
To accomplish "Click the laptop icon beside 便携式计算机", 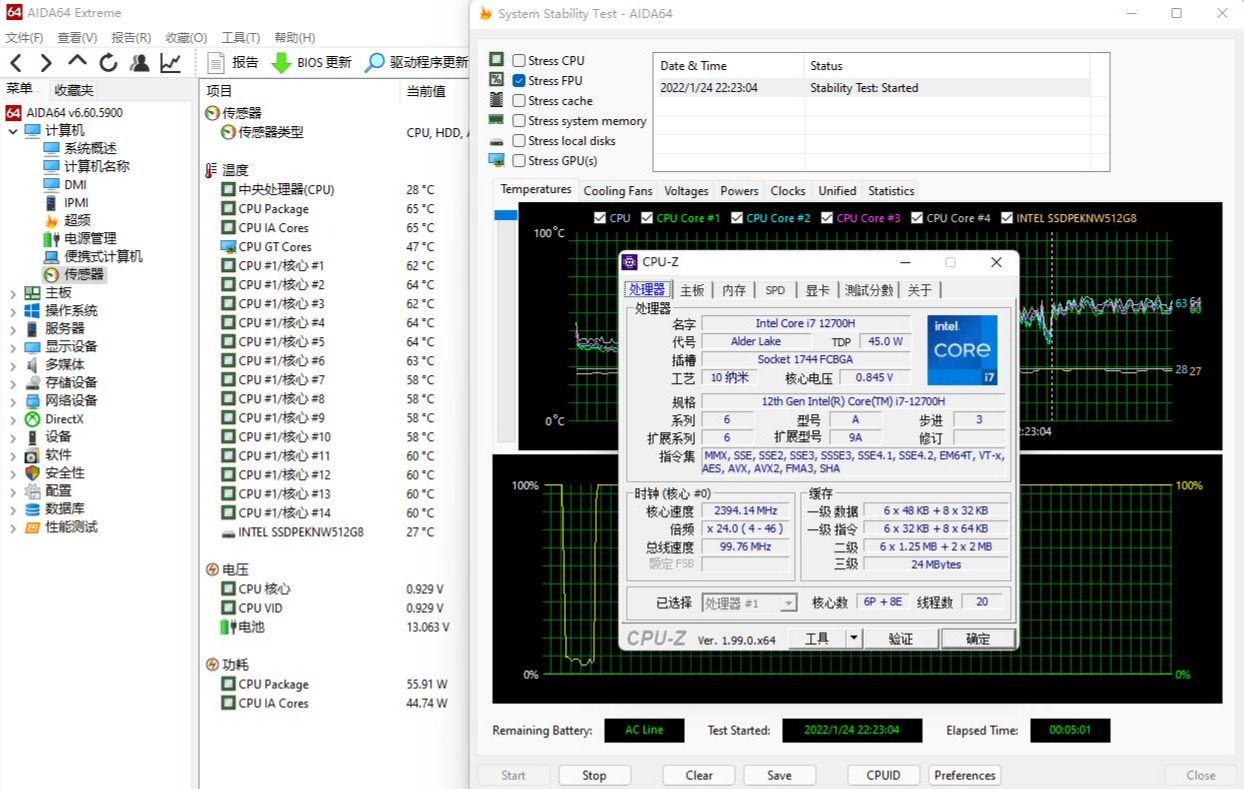I will [51, 256].
